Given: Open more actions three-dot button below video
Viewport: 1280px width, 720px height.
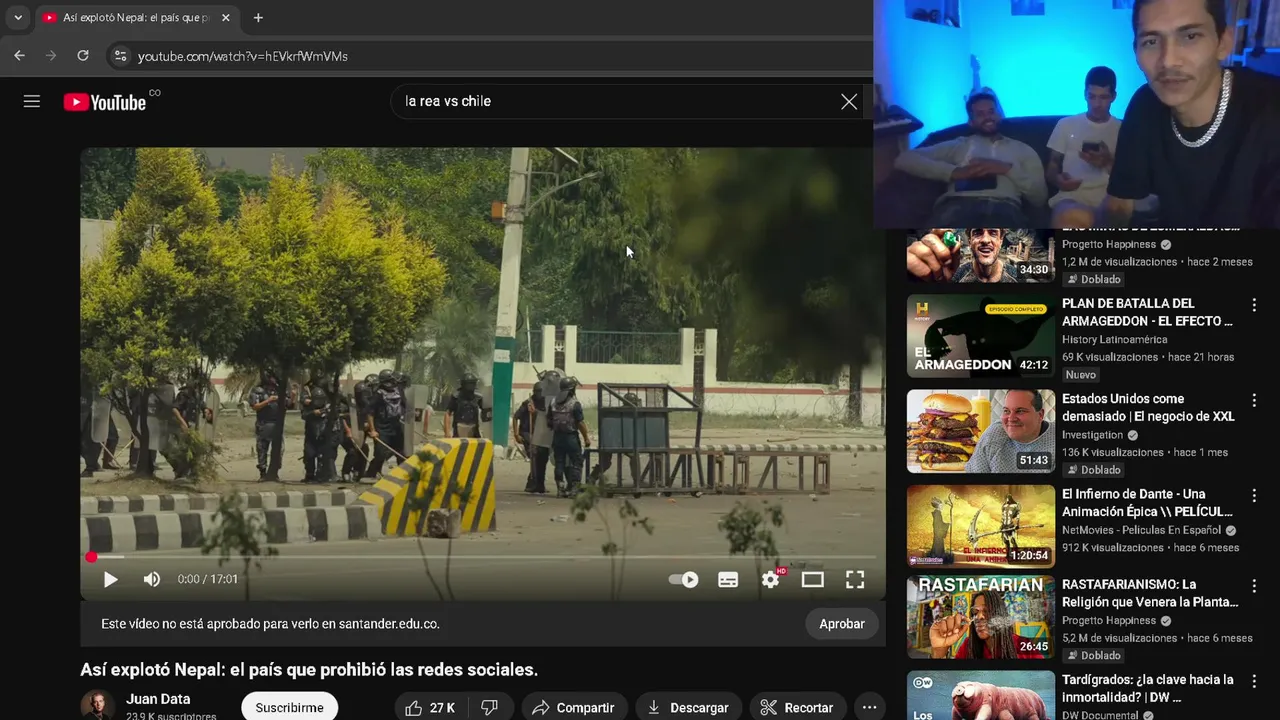Looking at the screenshot, I should pyautogui.click(x=869, y=707).
